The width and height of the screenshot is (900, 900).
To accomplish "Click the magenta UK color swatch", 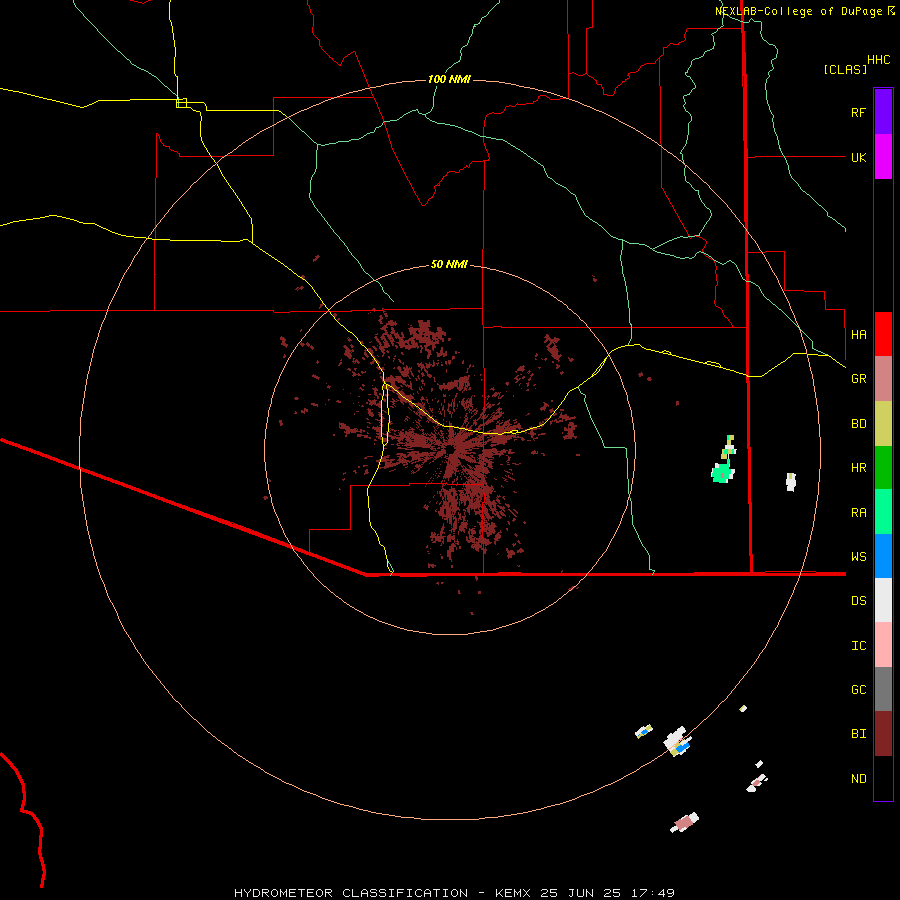I will click(x=883, y=157).
